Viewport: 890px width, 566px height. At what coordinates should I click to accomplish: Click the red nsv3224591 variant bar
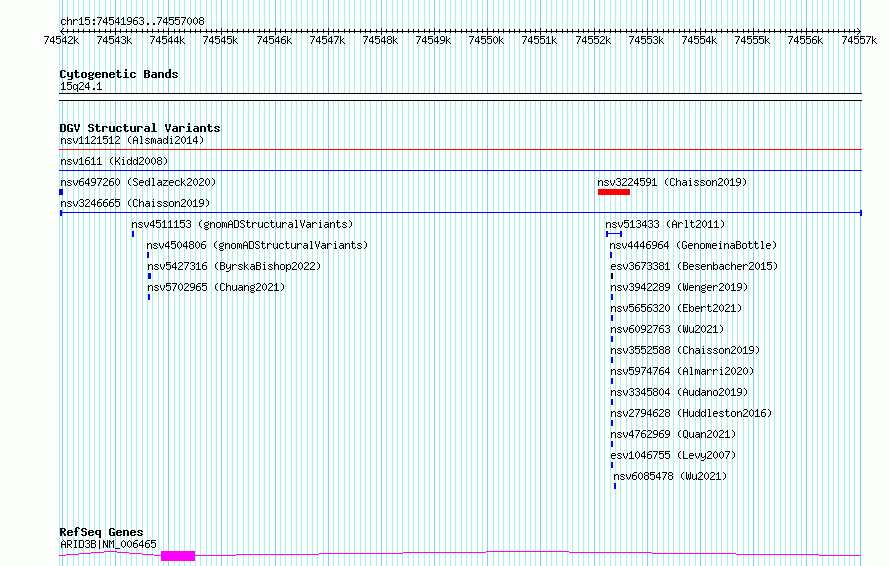click(614, 192)
